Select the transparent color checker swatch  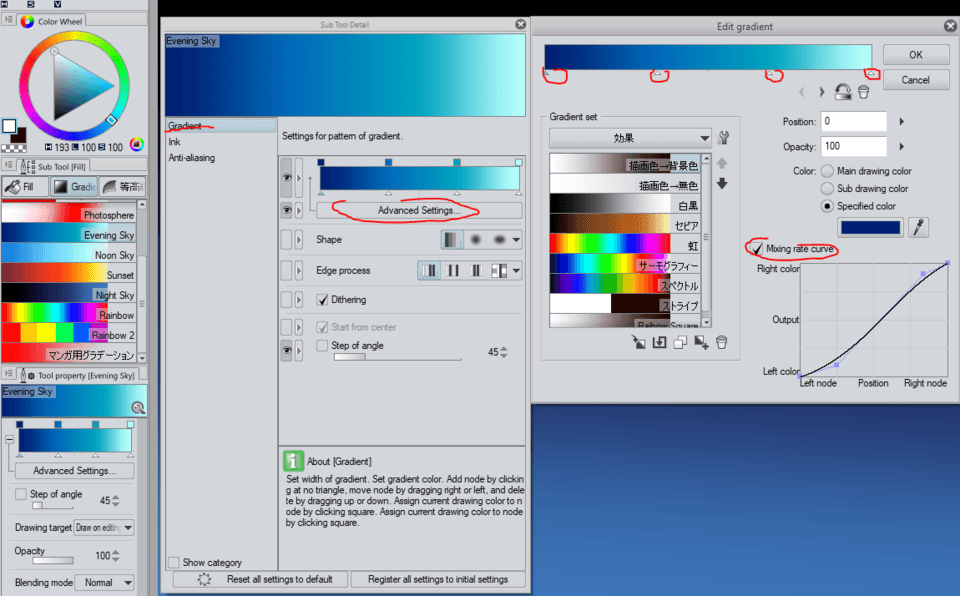click(x=13, y=148)
